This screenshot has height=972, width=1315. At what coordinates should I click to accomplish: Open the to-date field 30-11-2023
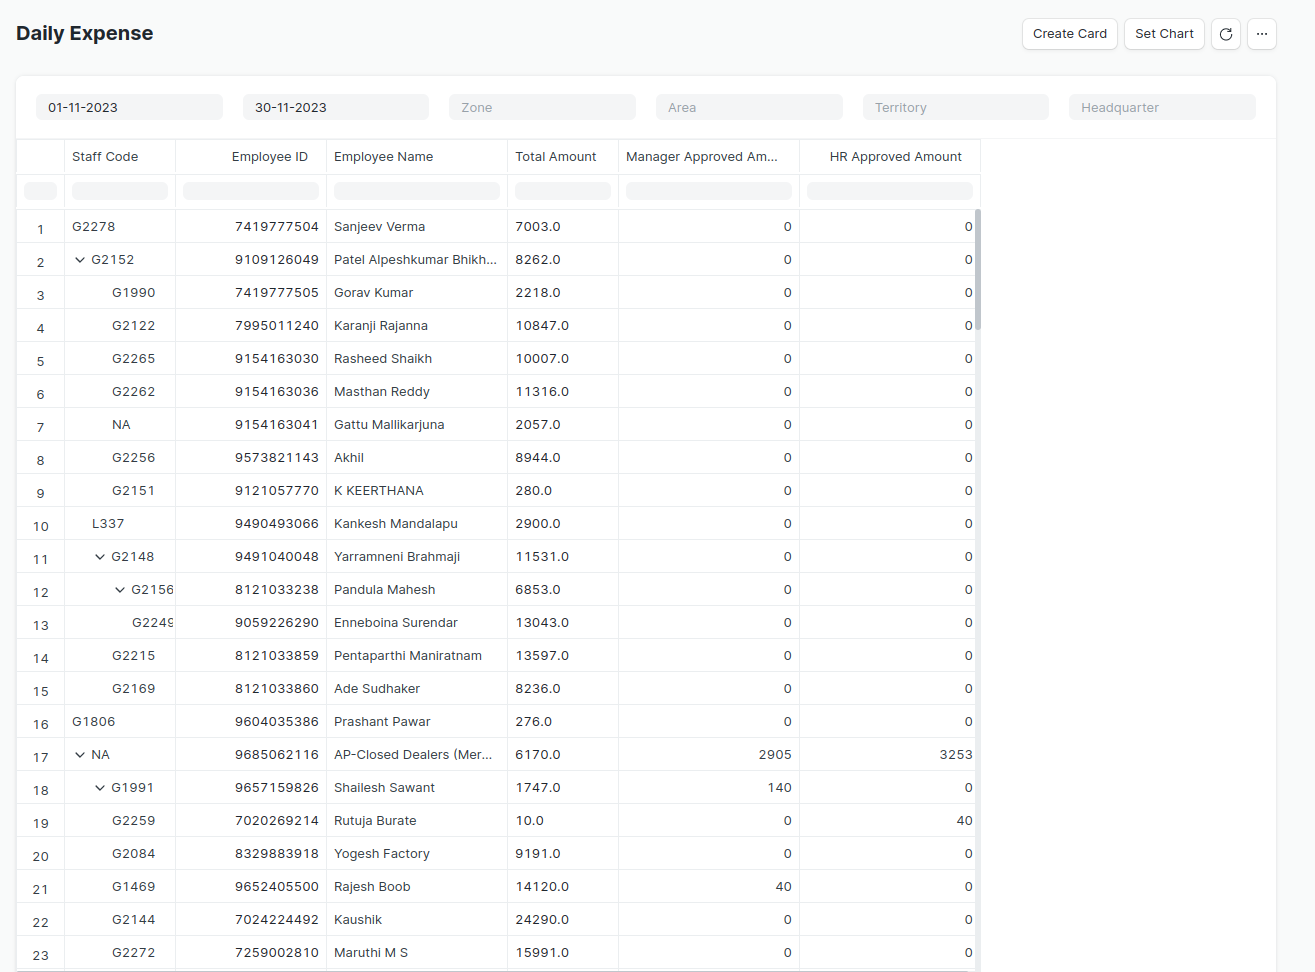coord(335,108)
